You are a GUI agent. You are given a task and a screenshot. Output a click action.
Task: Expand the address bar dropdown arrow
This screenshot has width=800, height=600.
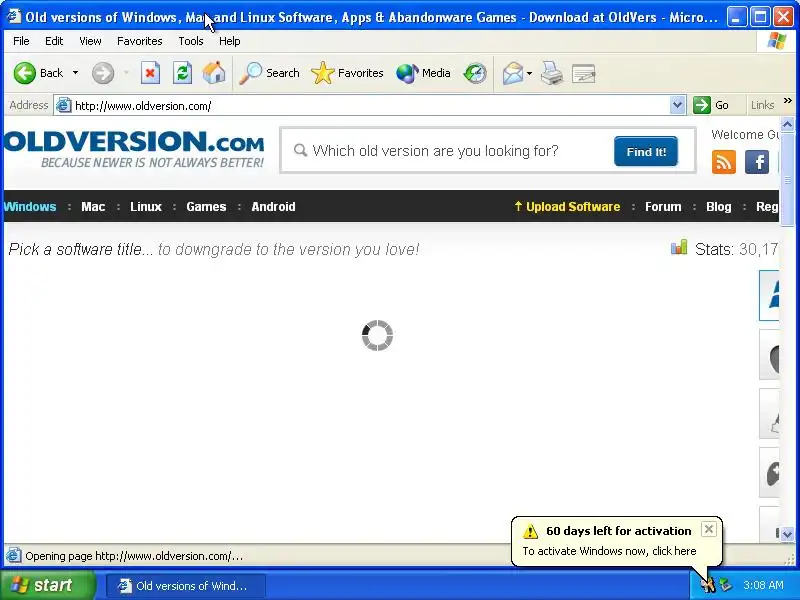pyautogui.click(x=677, y=105)
